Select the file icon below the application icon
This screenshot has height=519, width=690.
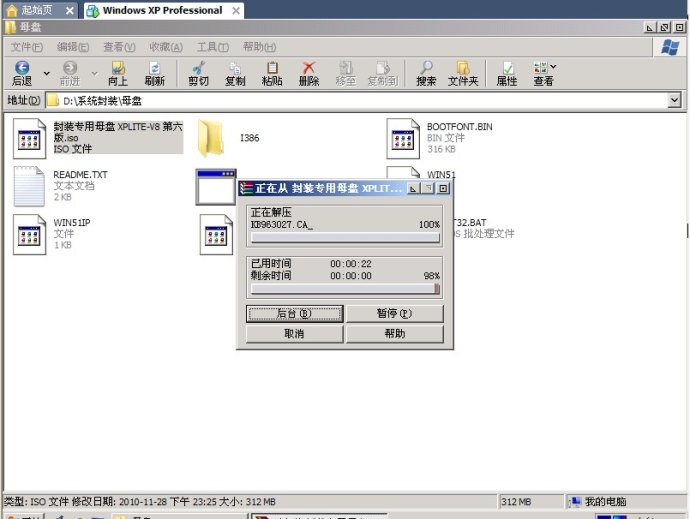pyautogui.click(x=216, y=235)
